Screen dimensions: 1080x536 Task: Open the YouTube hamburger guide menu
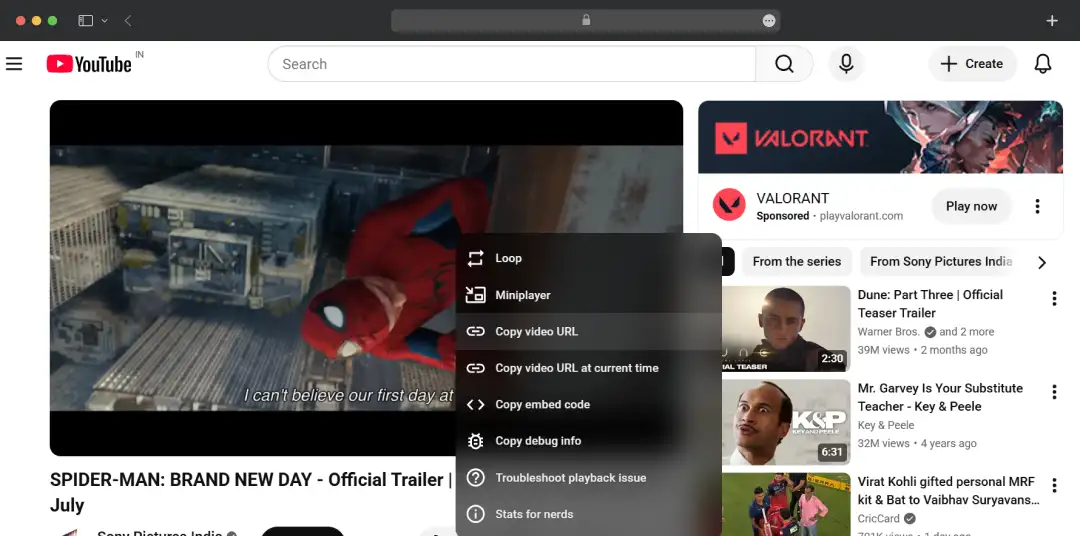tap(14, 64)
